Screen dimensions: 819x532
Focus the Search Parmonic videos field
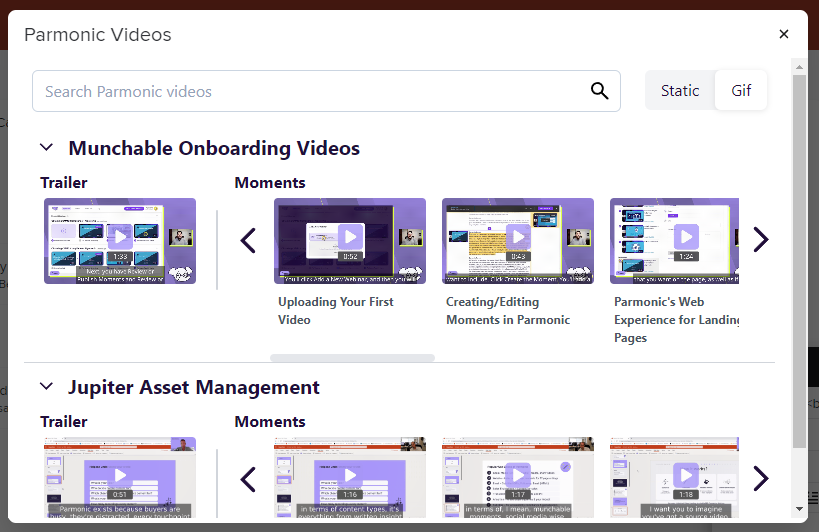pyautogui.click(x=326, y=91)
